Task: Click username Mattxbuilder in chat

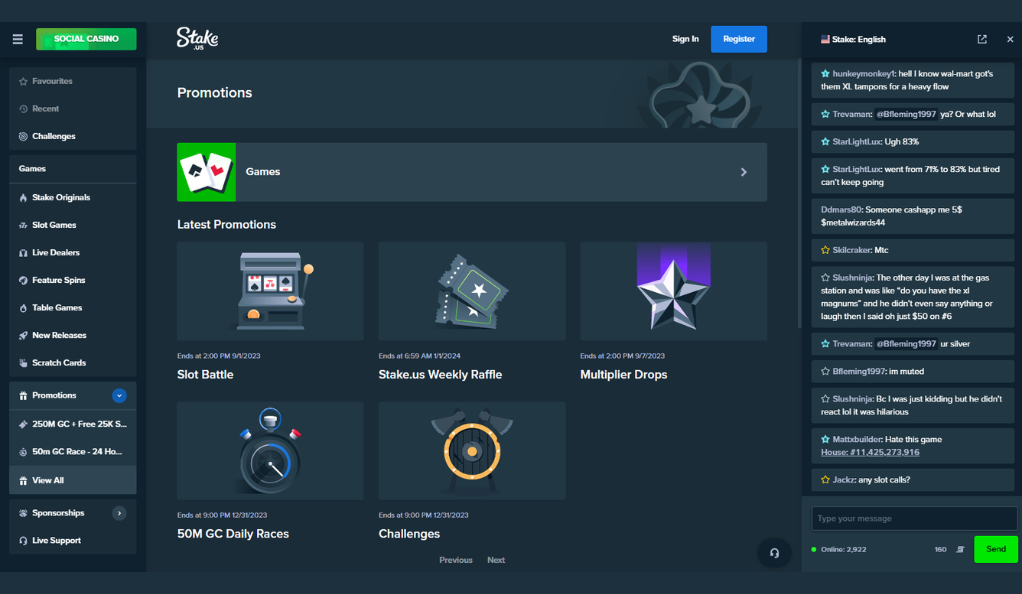Action: (856, 439)
